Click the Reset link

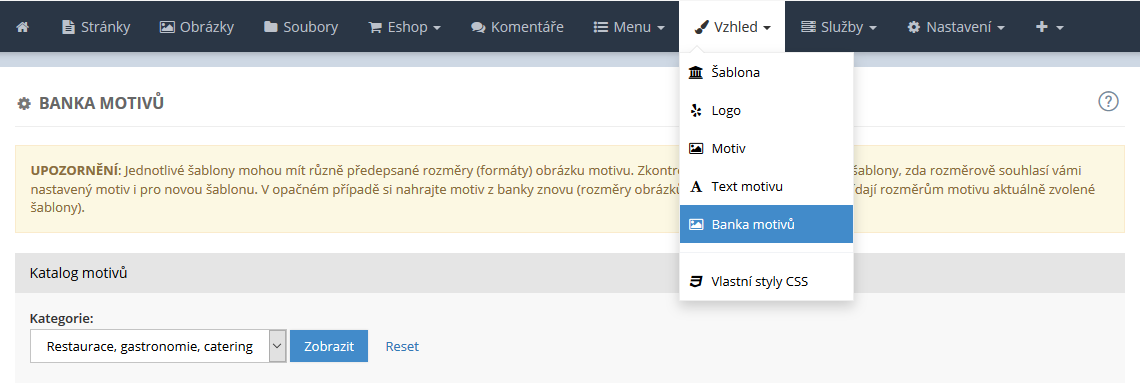pos(402,346)
